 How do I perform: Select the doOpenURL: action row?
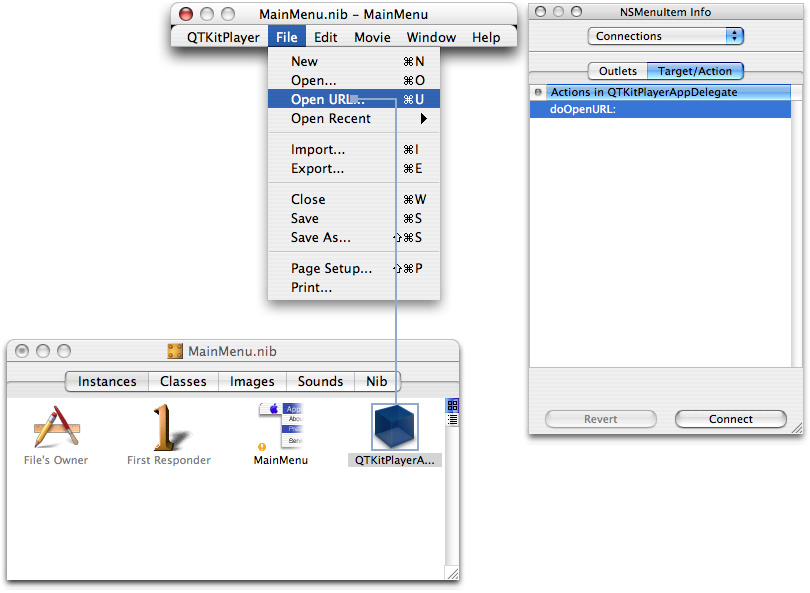point(660,109)
